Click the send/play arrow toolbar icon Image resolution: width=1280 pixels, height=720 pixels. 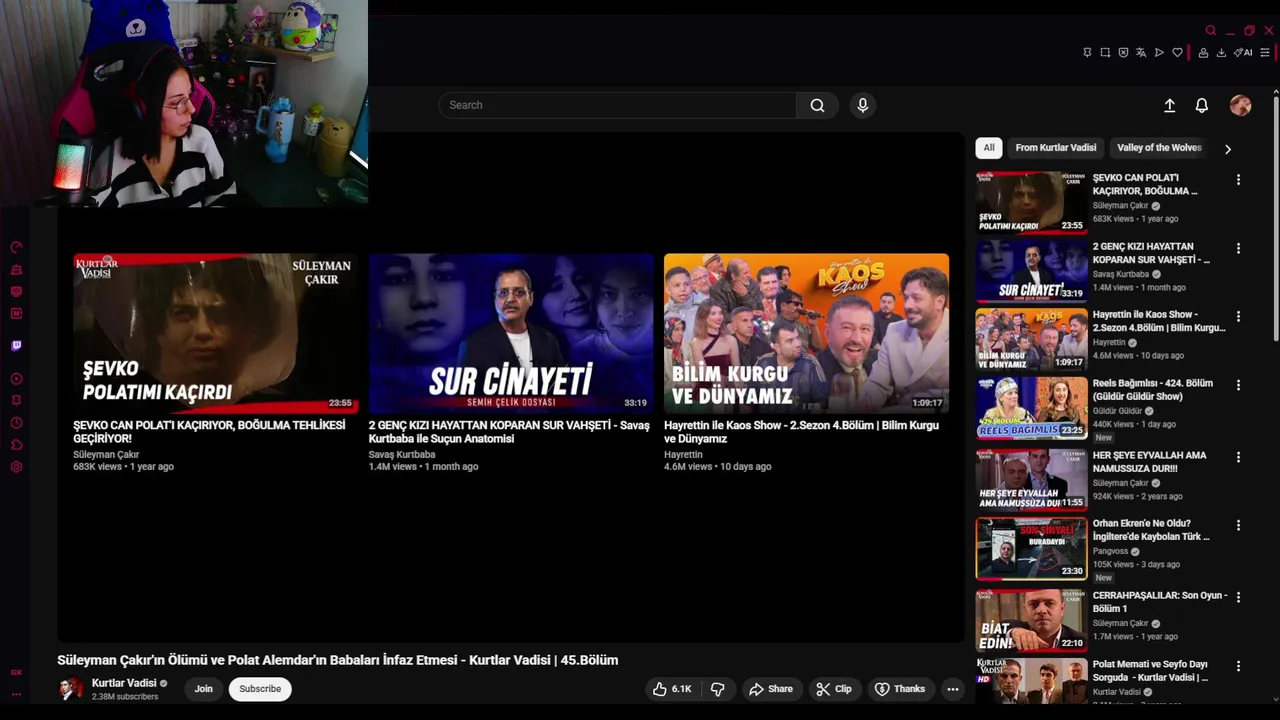point(1159,53)
